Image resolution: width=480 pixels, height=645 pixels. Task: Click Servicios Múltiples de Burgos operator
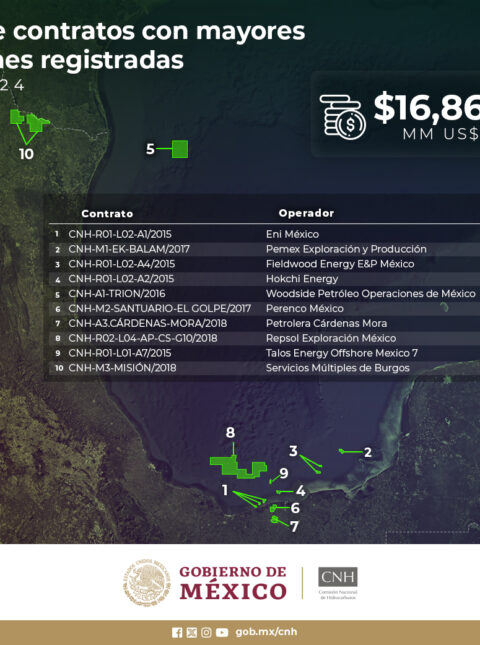[x=338, y=368]
